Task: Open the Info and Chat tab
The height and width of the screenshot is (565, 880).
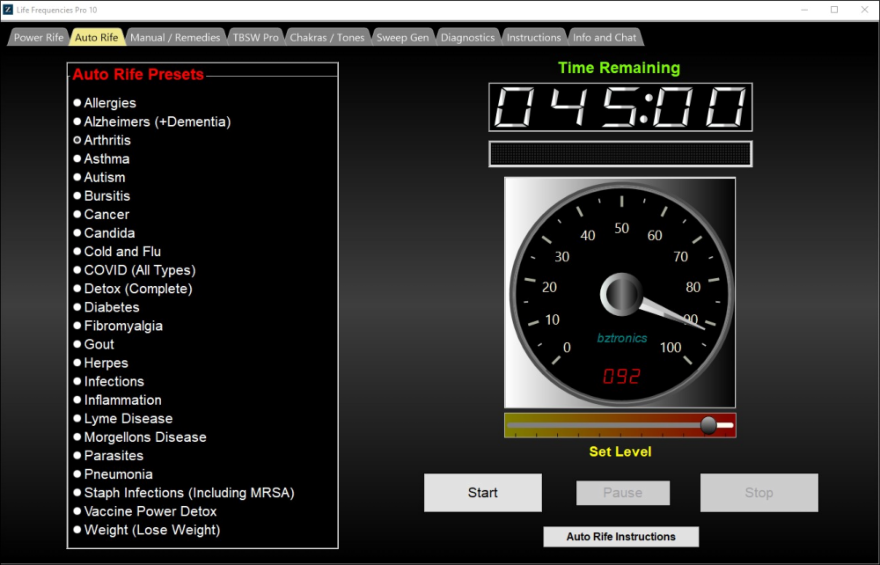Action: coord(604,38)
